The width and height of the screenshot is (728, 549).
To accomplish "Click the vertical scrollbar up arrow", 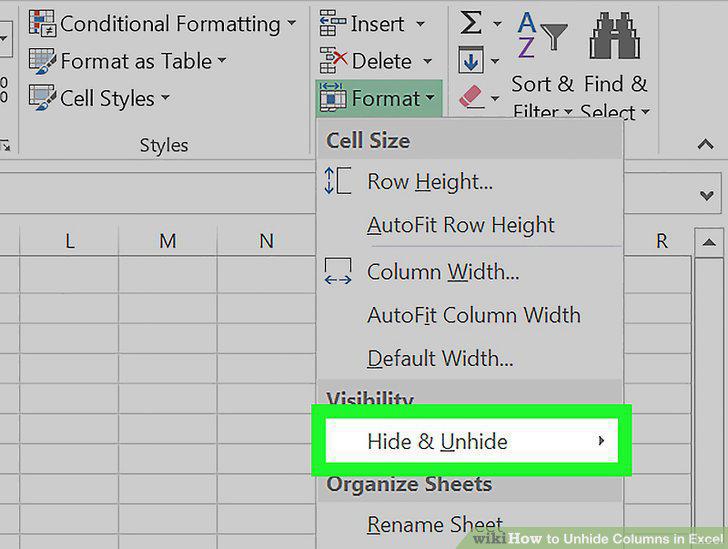I will pyautogui.click(x=708, y=242).
